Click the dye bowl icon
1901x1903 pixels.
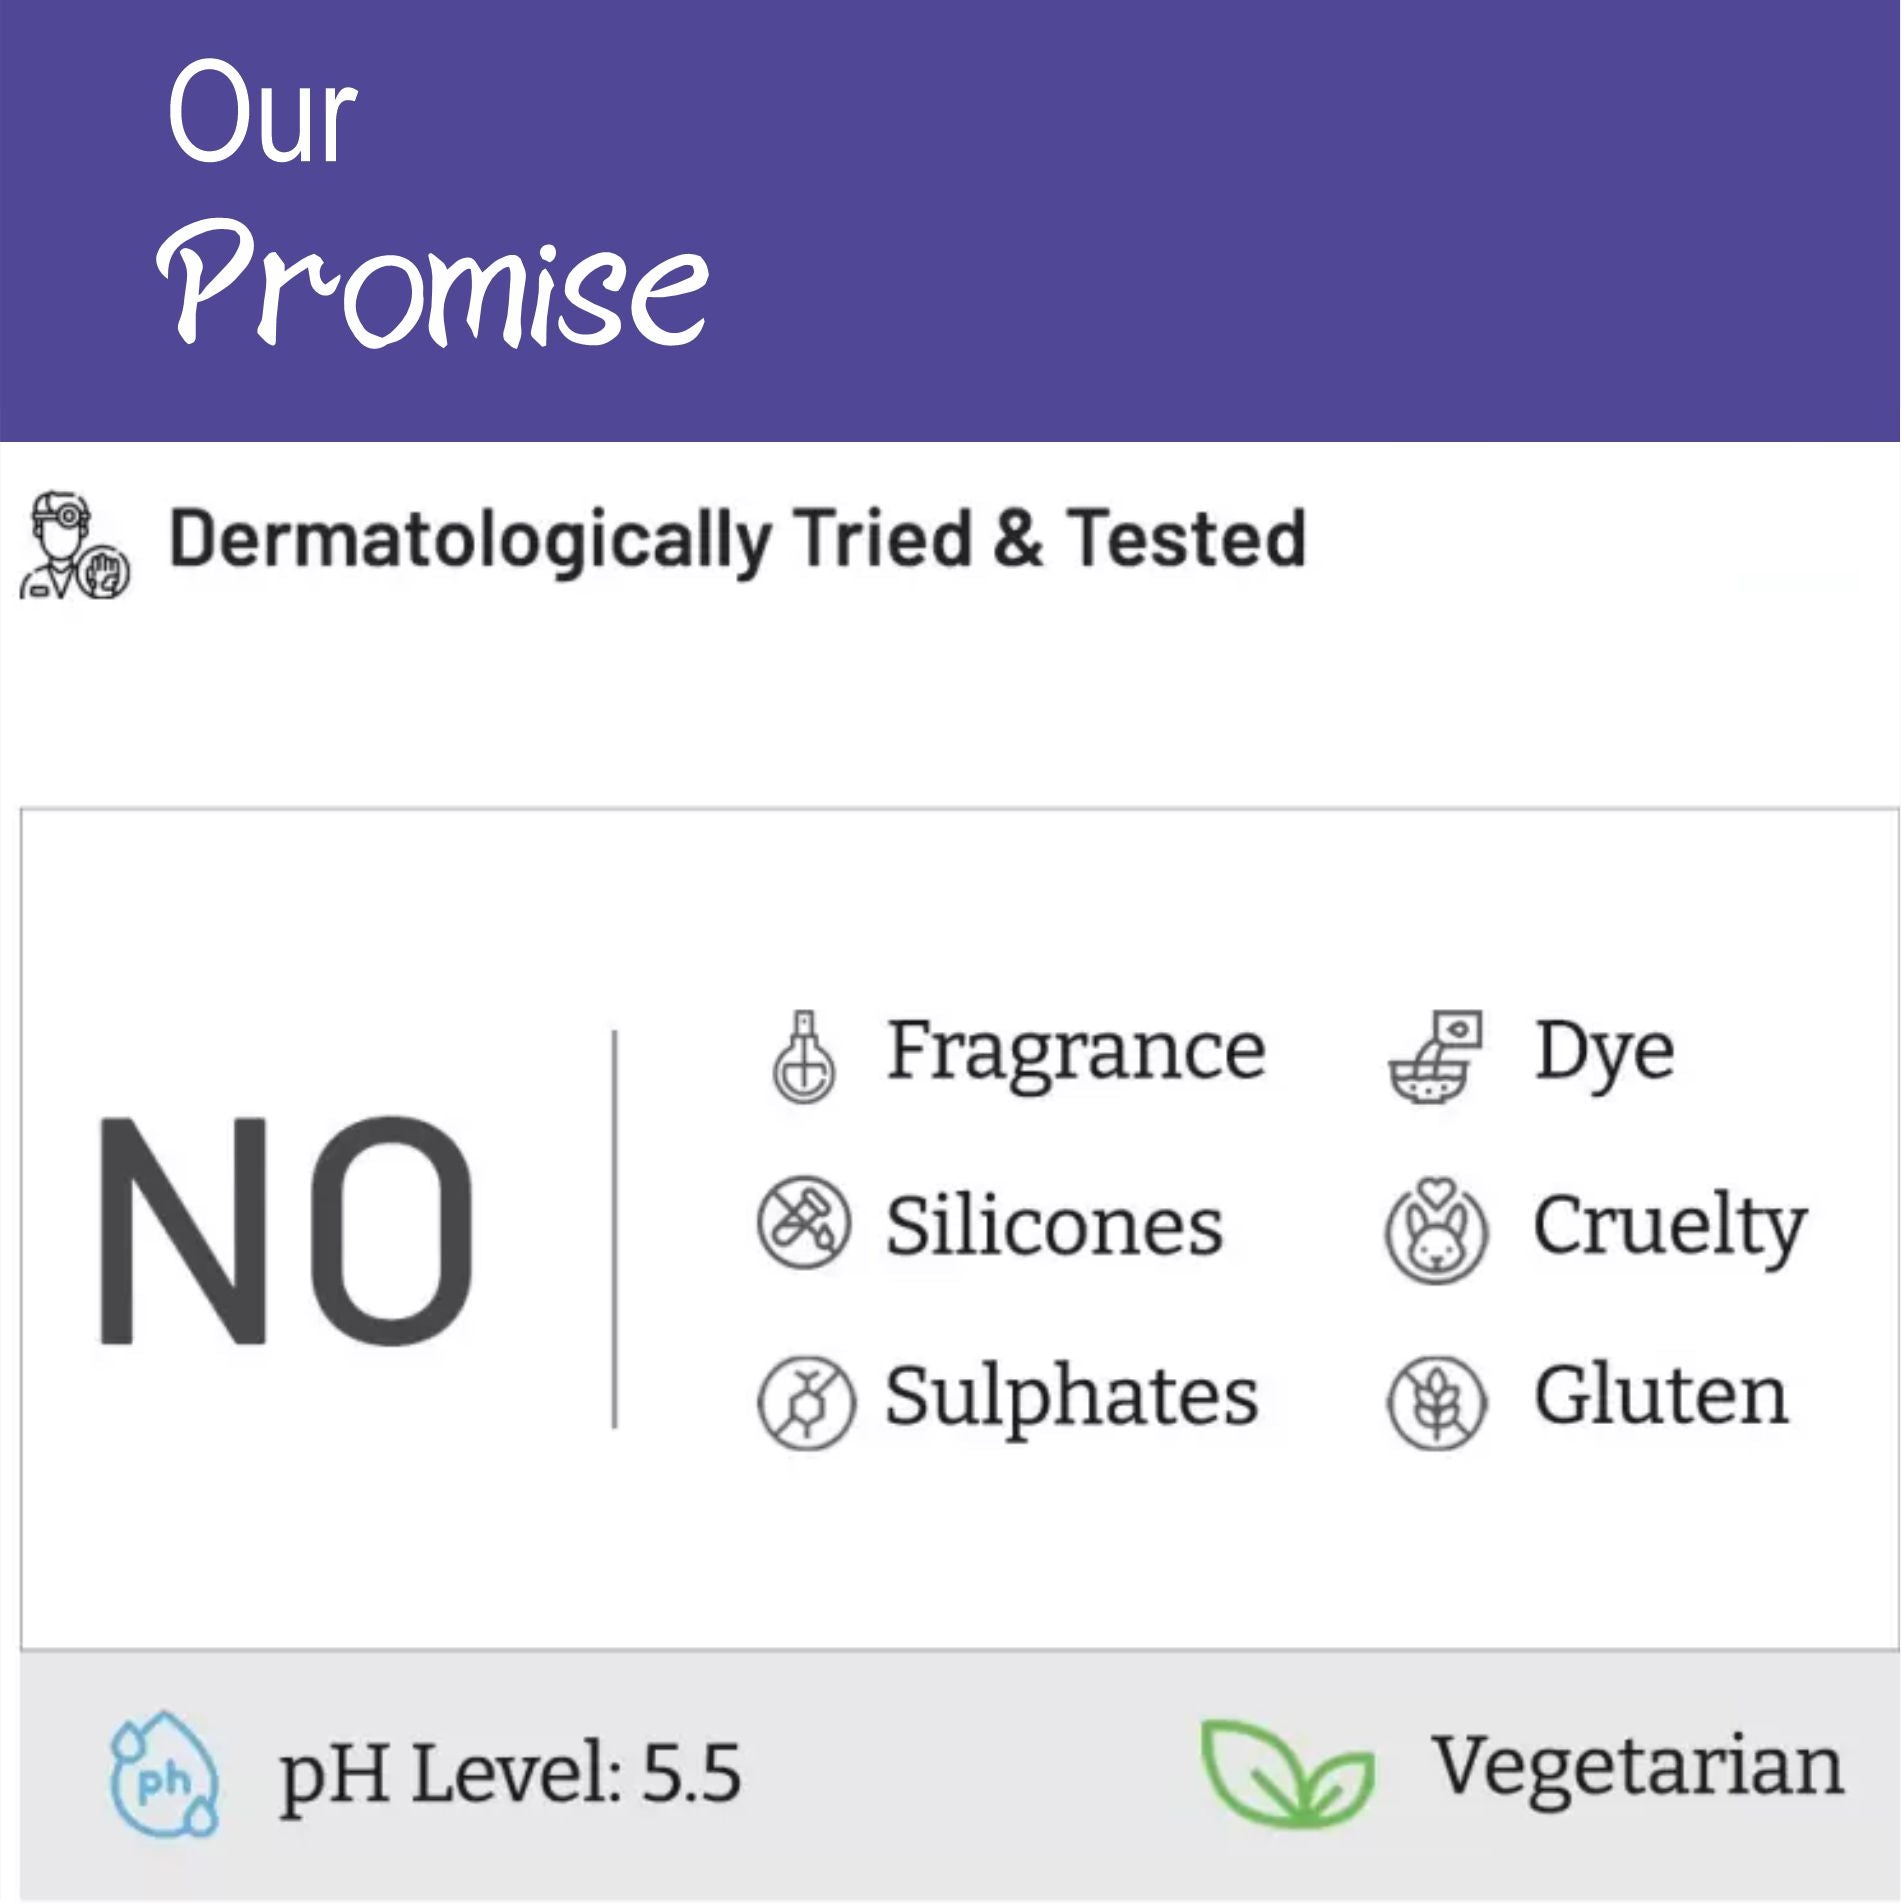click(1435, 1057)
